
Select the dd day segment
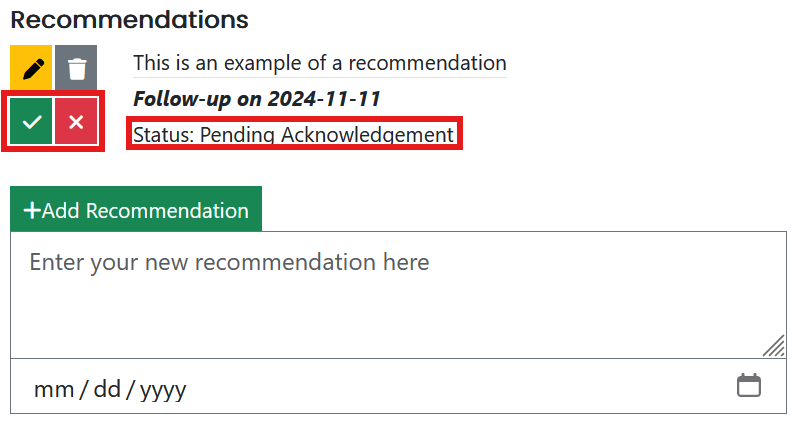click(107, 388)
